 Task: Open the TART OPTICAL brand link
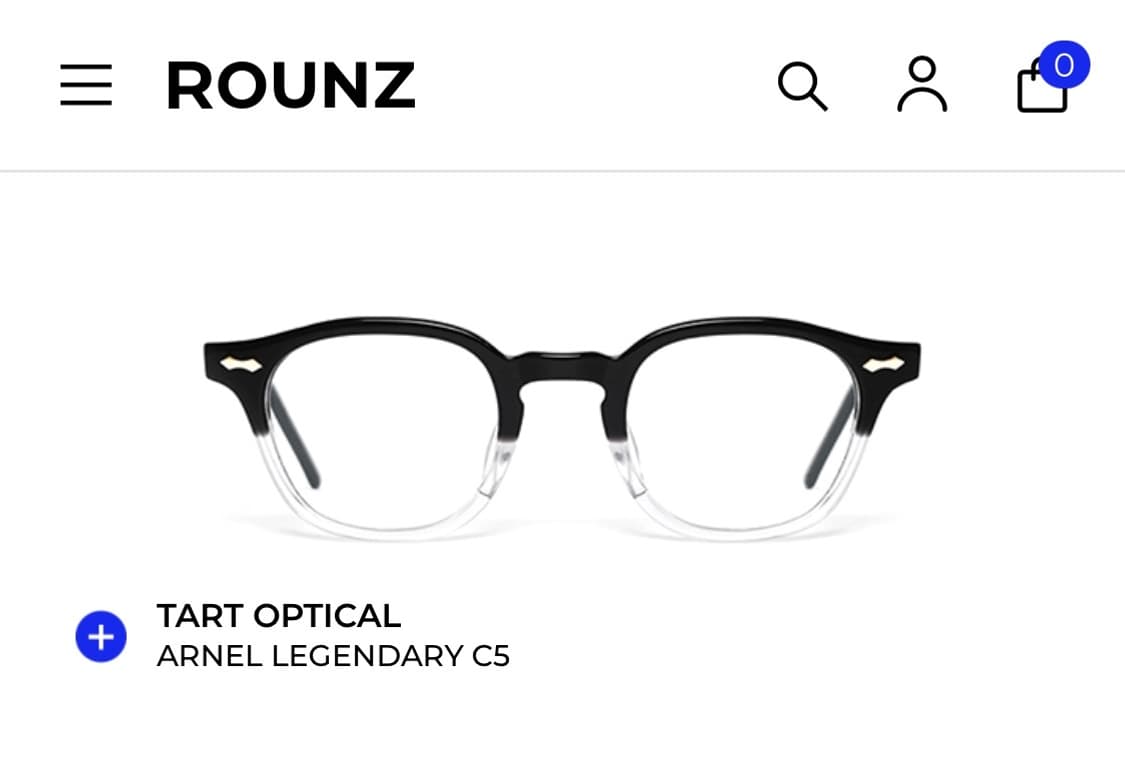278,616
